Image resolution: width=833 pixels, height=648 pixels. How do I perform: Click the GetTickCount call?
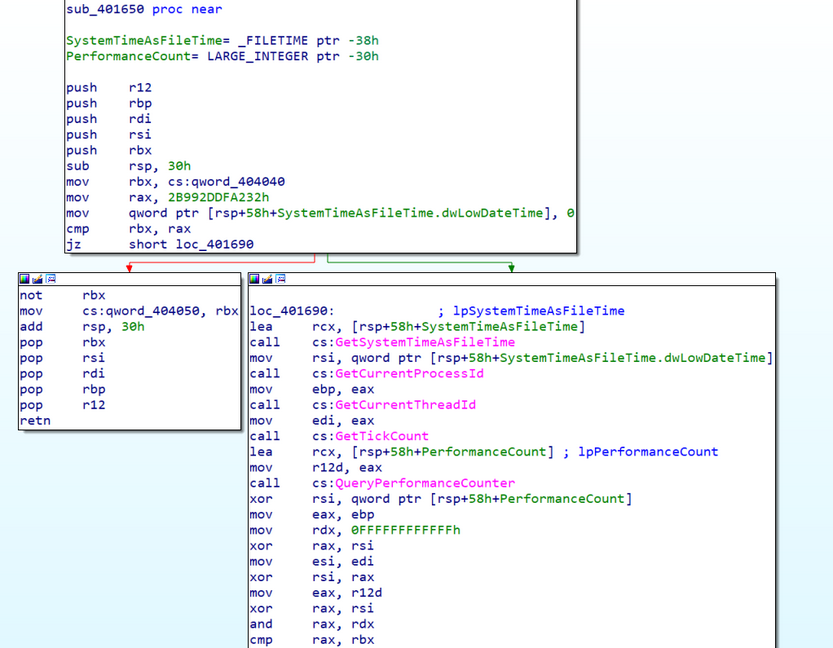point(381,436)
